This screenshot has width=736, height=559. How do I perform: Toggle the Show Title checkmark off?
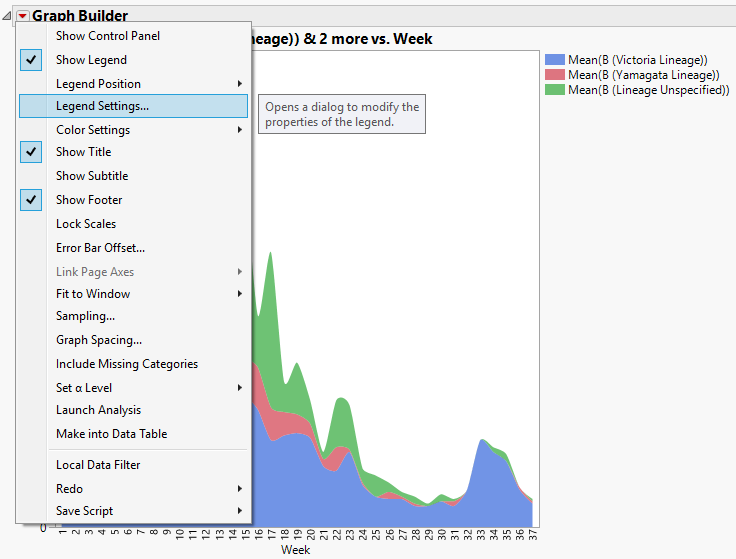point(31,152)
